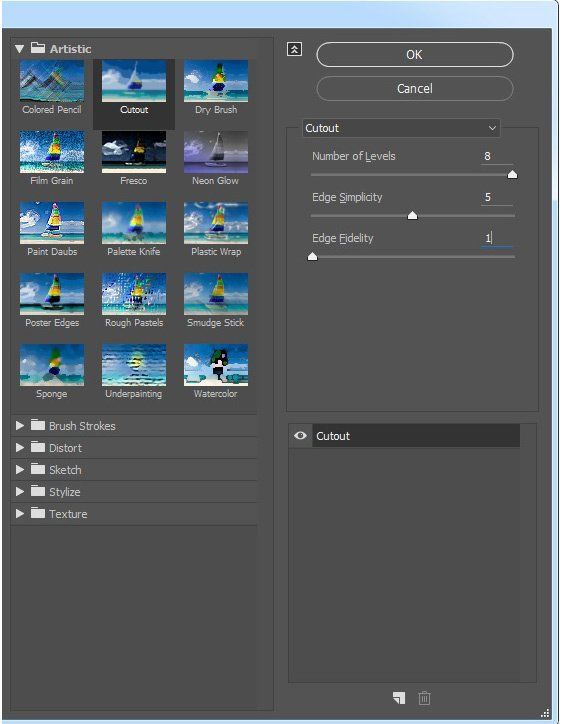Toggle Cutout effect layer visibility eye
562x724 pixels.
coord(300,435)
